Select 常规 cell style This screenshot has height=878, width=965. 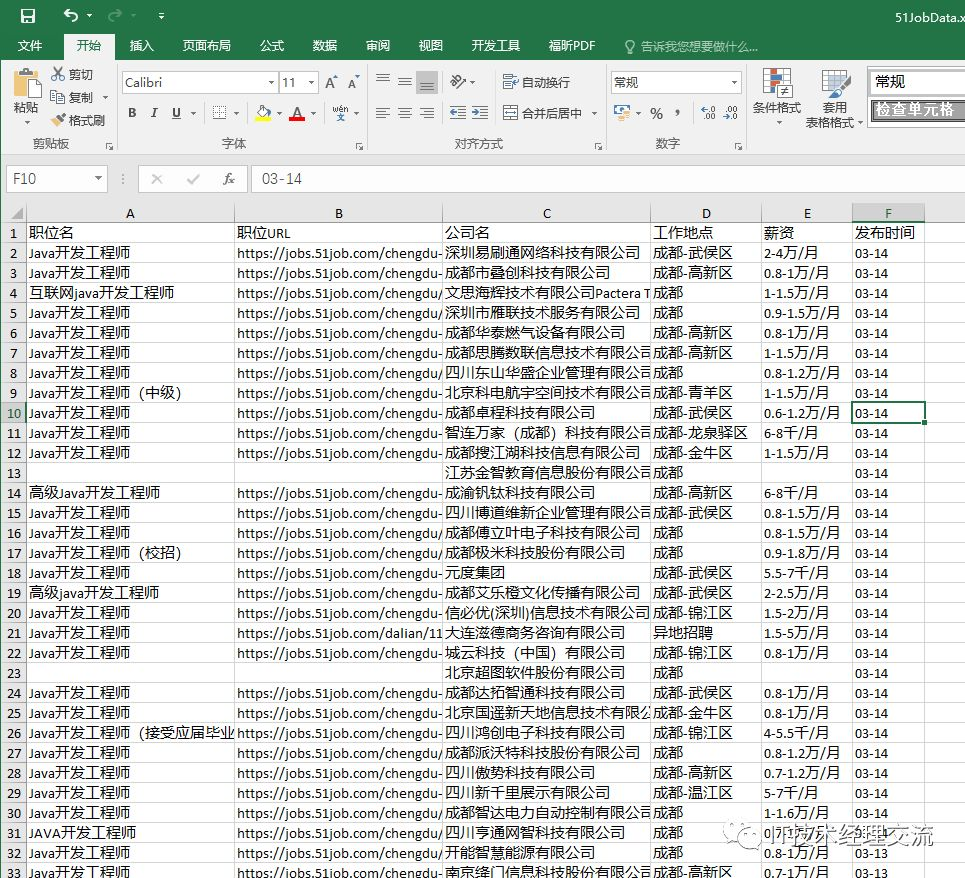coord(918,82)
